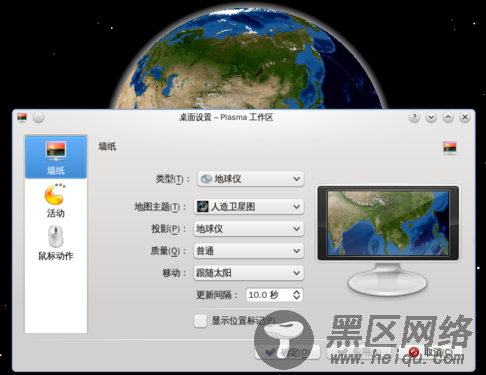Click the 类型(T) label

click(x=172, y=179)
